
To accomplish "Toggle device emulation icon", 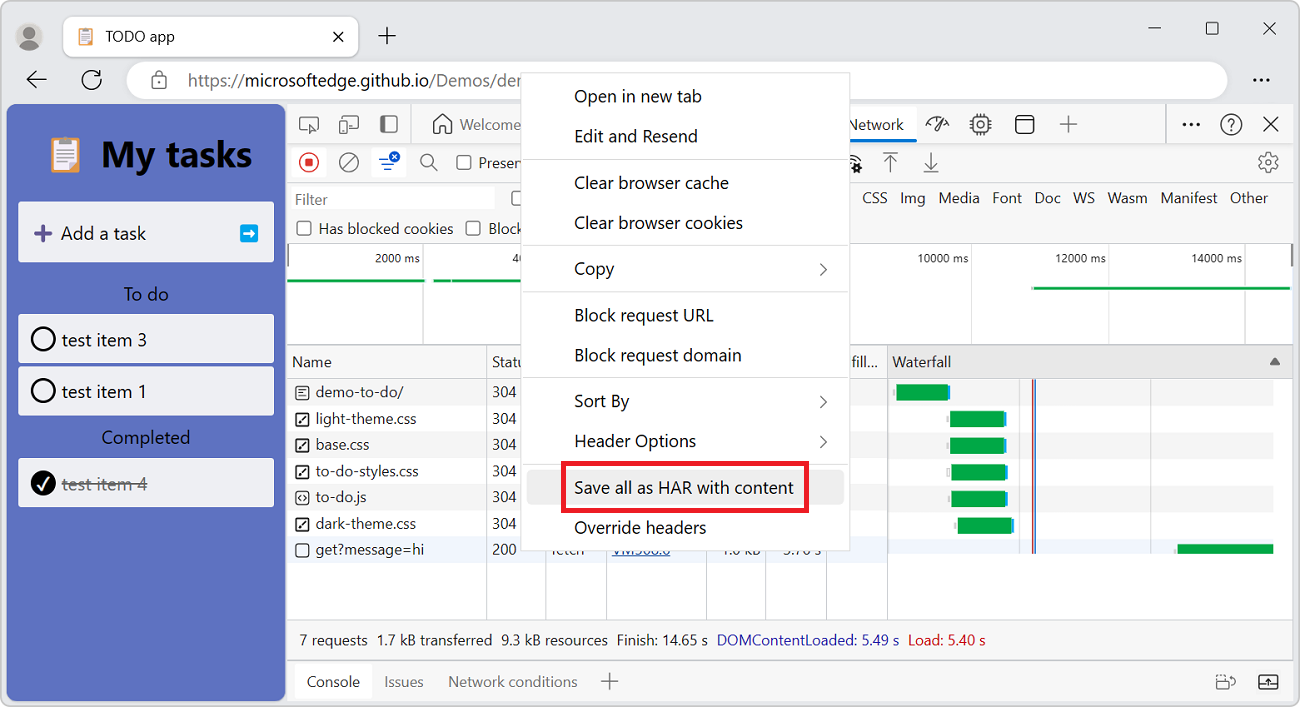I will coord(348,125).
